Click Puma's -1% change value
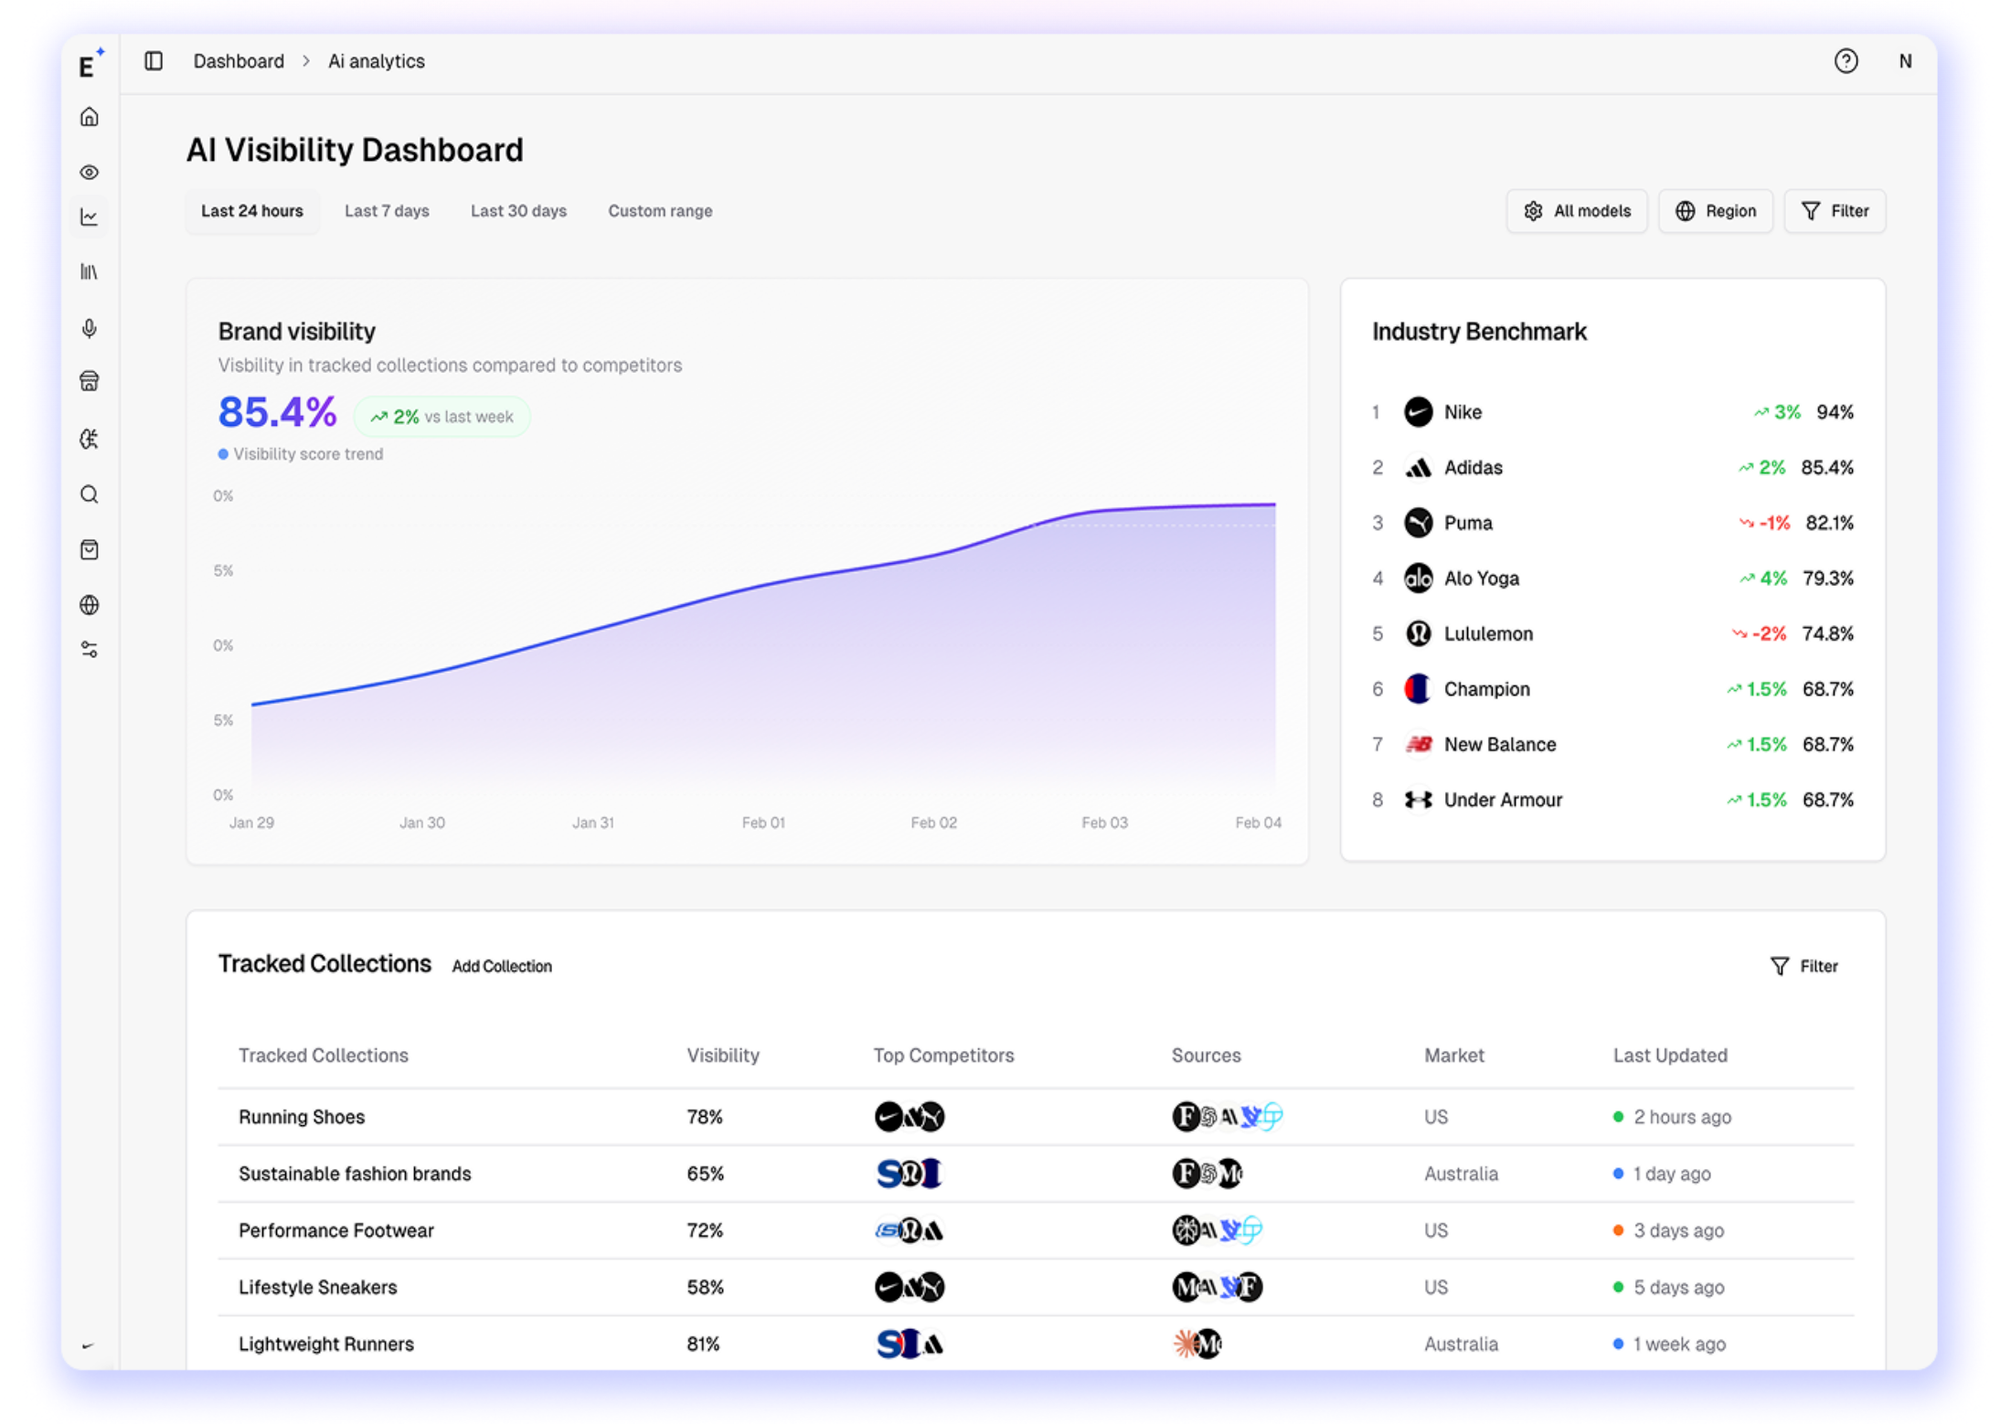This screenshot has height=1424, width=2000. coord(1765,523)
